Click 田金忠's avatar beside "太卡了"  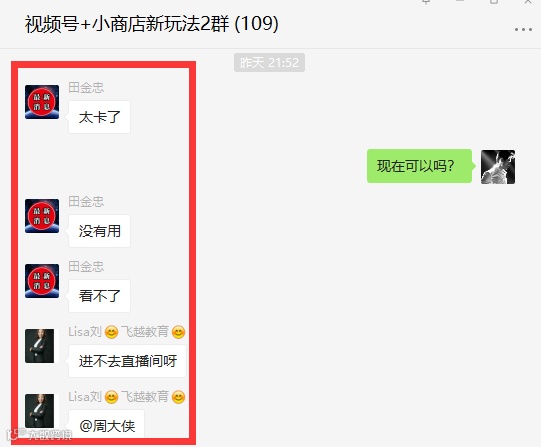click(x=42, y=102)
